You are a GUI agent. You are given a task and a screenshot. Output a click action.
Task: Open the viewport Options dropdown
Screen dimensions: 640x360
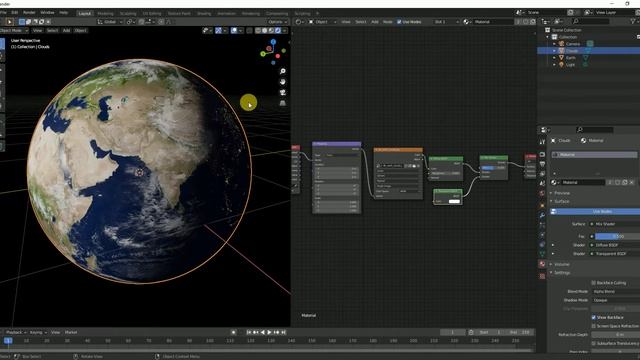pos(278,22)
